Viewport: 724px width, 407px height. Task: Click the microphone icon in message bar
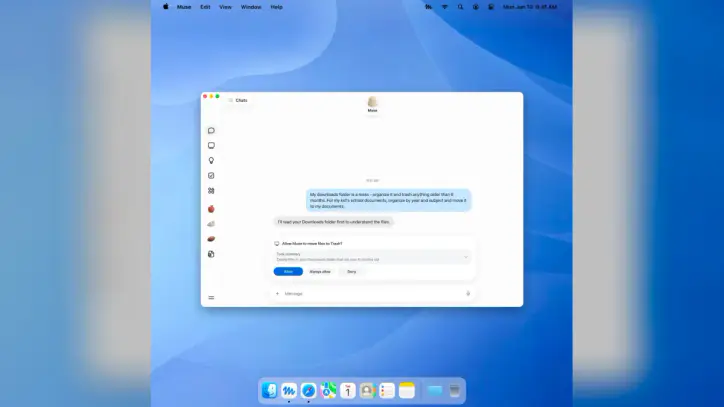tap(468, 293)
